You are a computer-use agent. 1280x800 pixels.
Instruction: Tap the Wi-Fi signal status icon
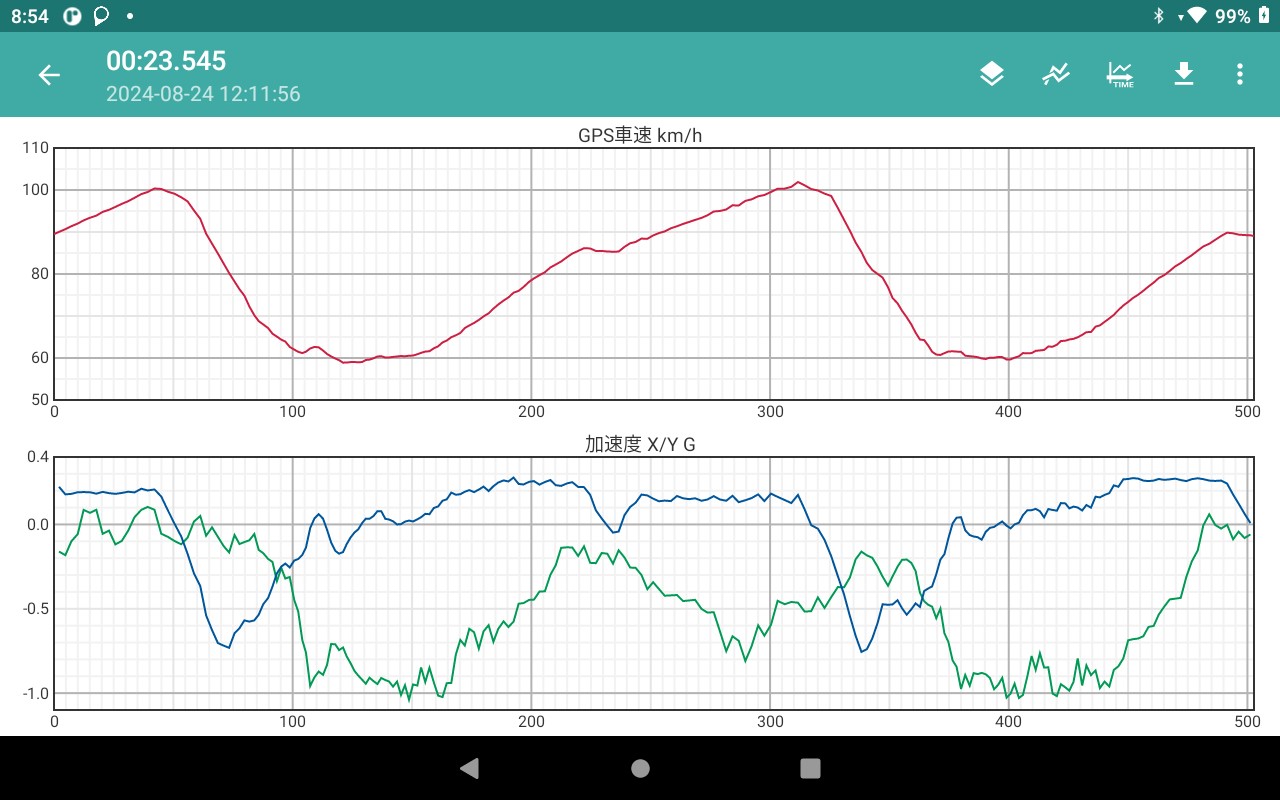(x=1197, y=16)
